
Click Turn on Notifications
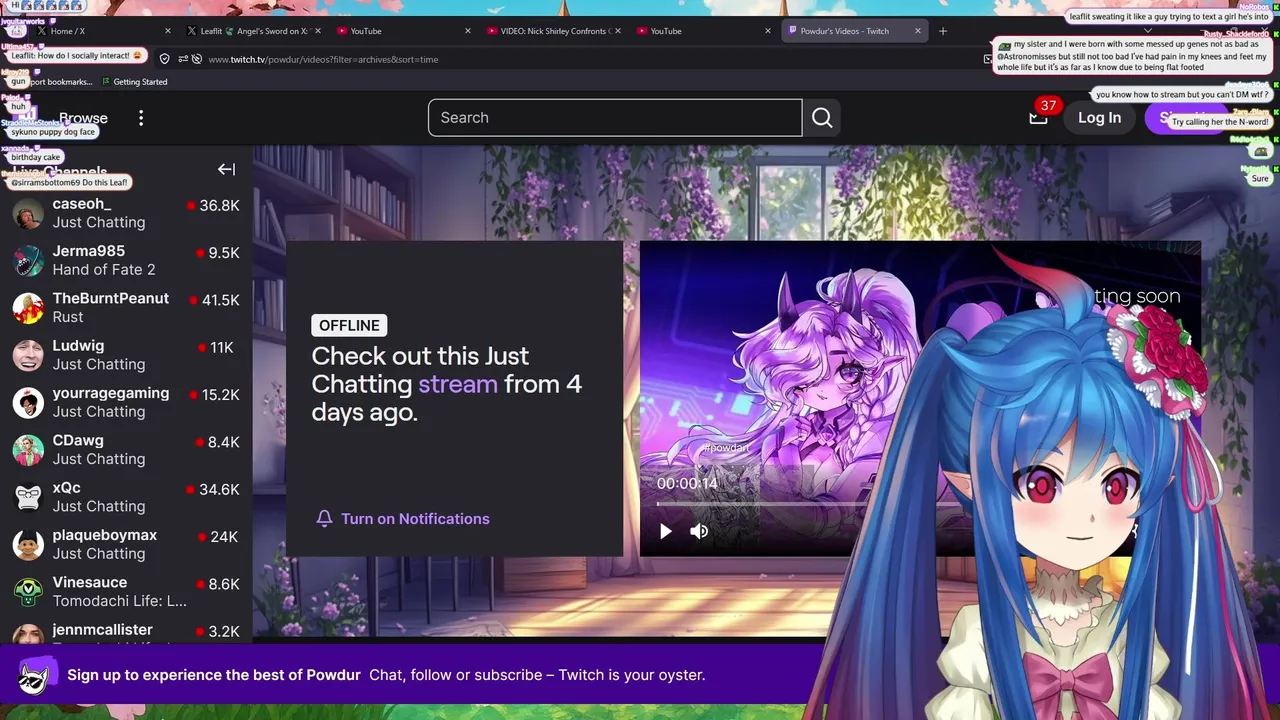(x=415, y=519)
